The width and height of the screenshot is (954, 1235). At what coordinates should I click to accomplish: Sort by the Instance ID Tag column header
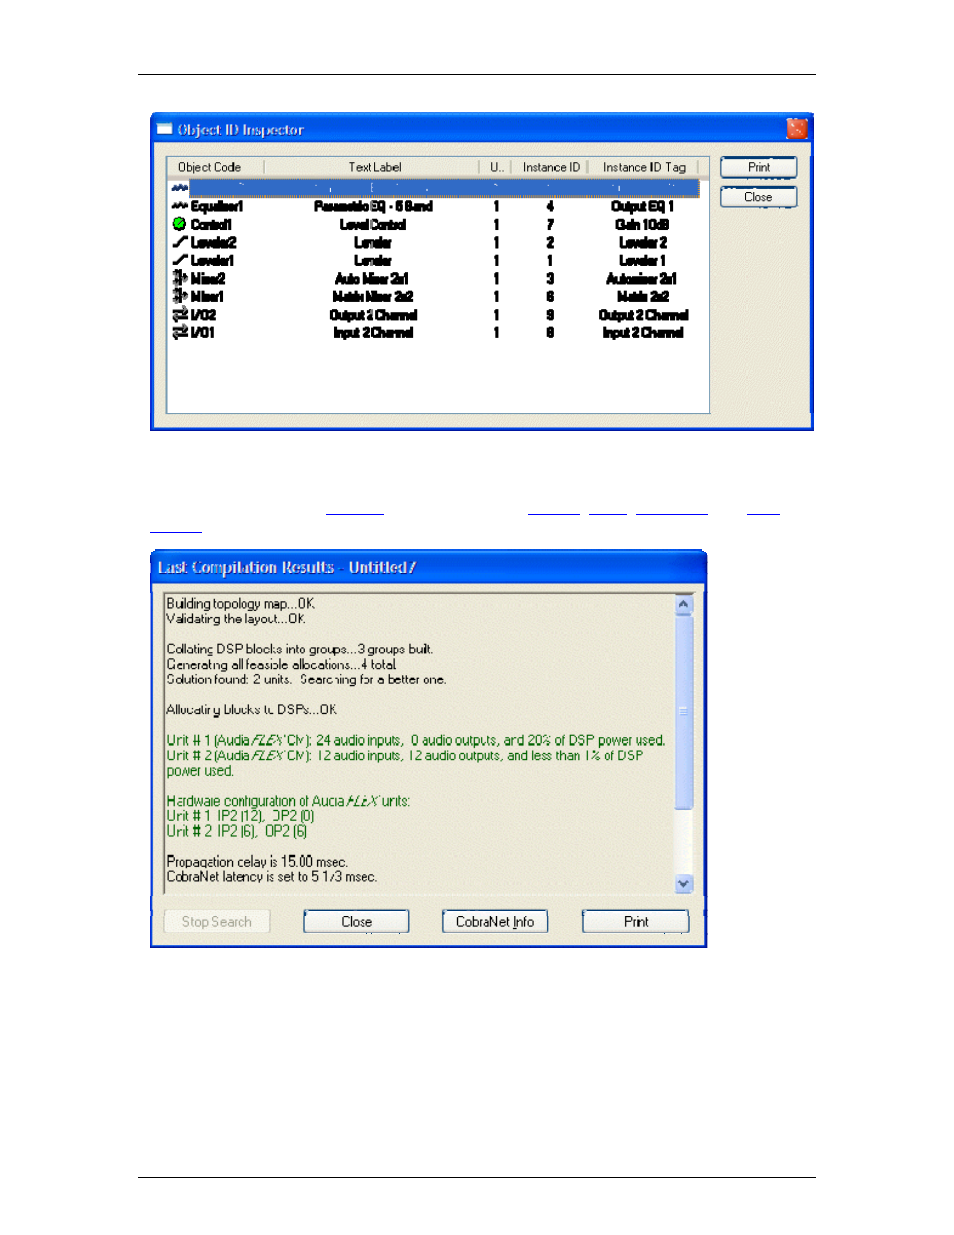tap(644, 167)
